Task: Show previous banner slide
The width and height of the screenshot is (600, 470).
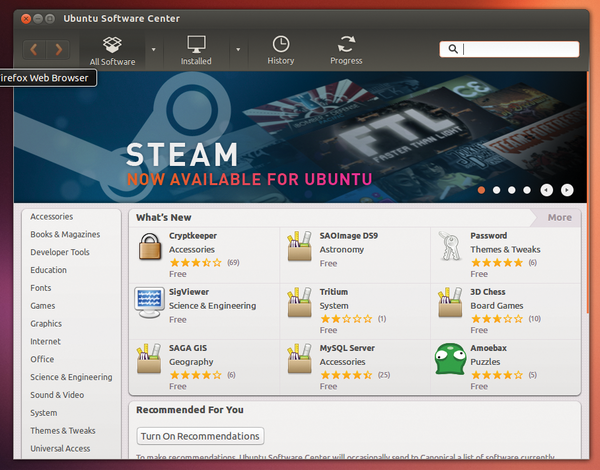Action: click(546, 190)
